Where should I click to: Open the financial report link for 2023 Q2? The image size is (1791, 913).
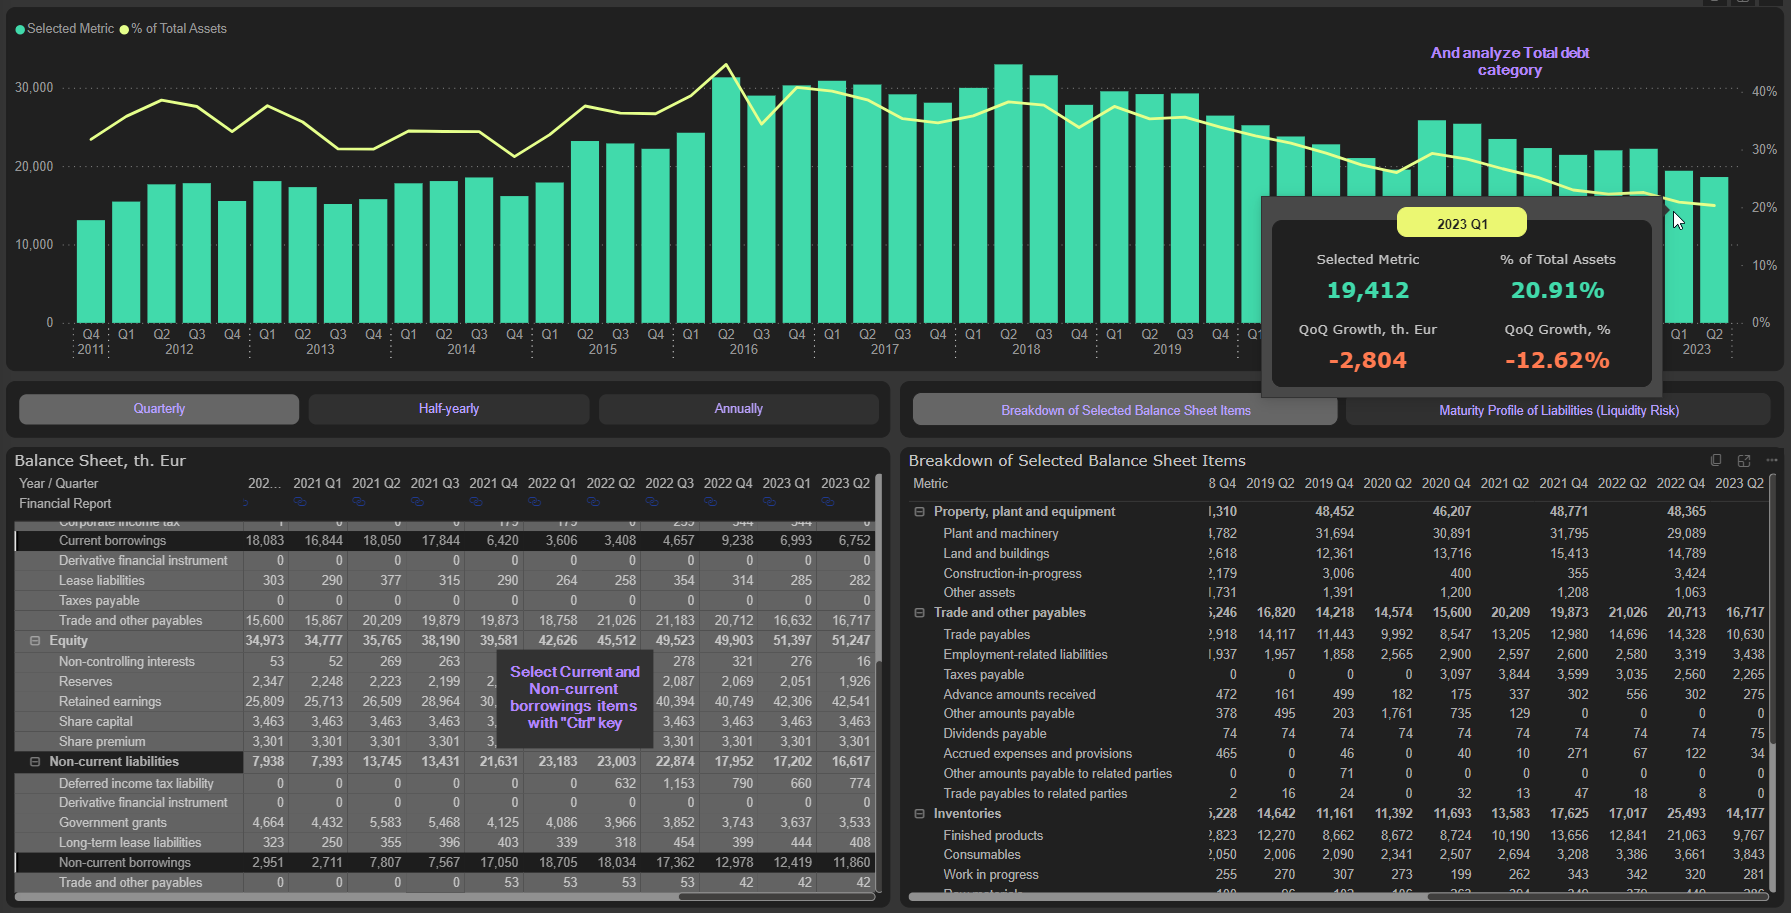[829, 502]
